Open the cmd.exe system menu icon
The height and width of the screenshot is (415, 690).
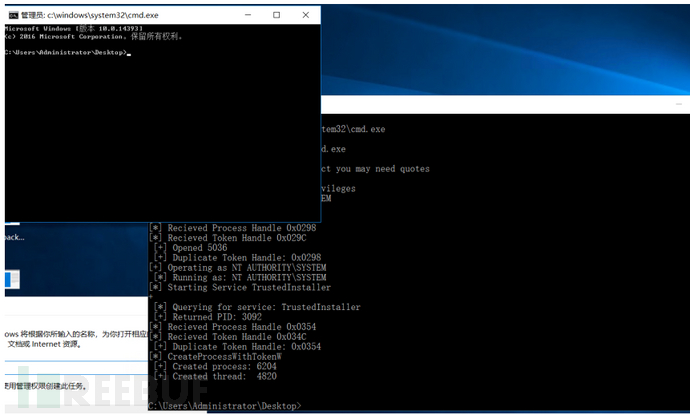click(x=13, y=15)
